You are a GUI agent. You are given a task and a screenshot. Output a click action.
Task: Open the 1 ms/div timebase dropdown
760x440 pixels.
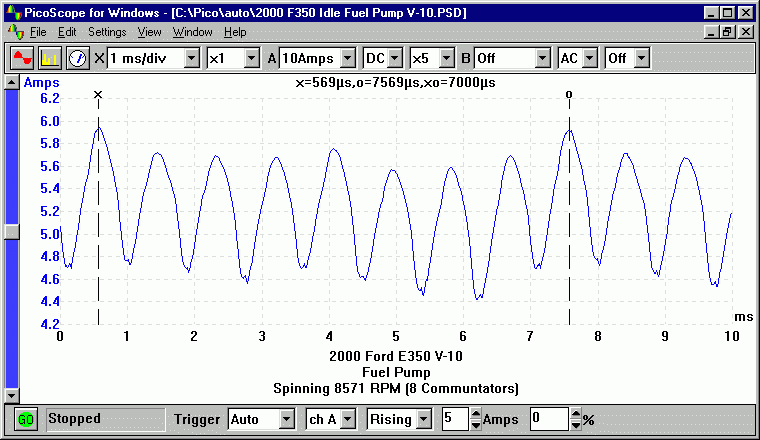pos(191,58)
